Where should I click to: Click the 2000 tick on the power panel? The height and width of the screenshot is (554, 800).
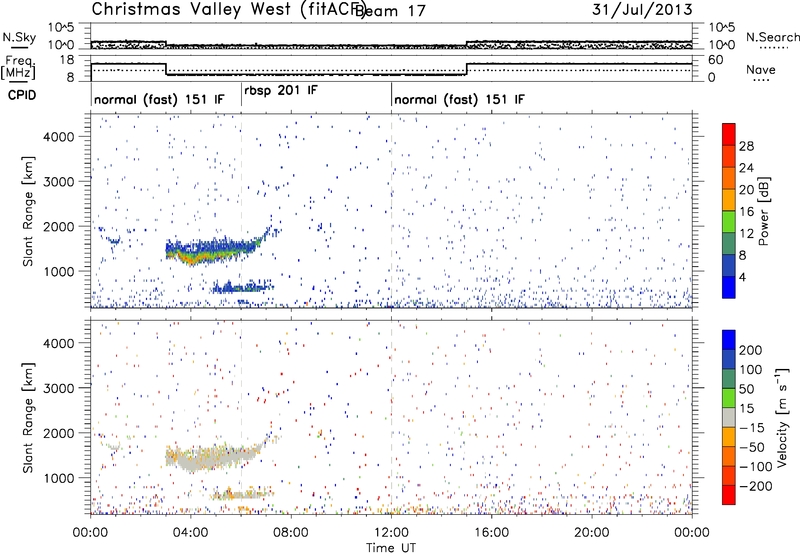click(58, 226)
